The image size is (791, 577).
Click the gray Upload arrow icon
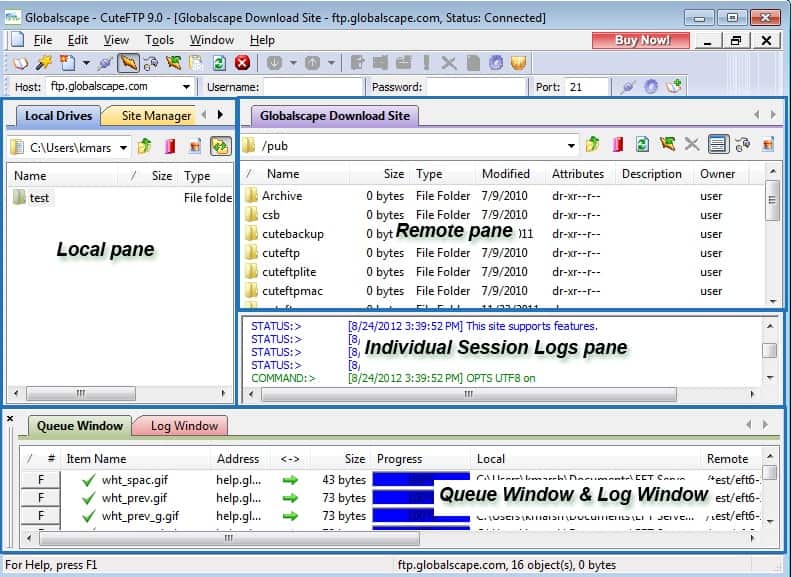312,63
